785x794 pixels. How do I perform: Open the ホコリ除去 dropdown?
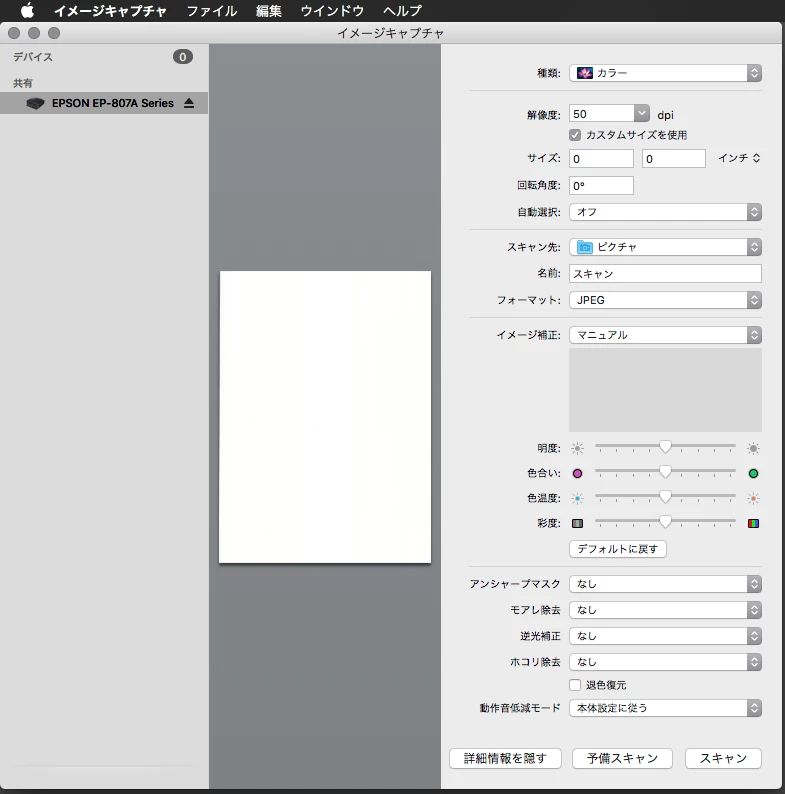point(665,662)
